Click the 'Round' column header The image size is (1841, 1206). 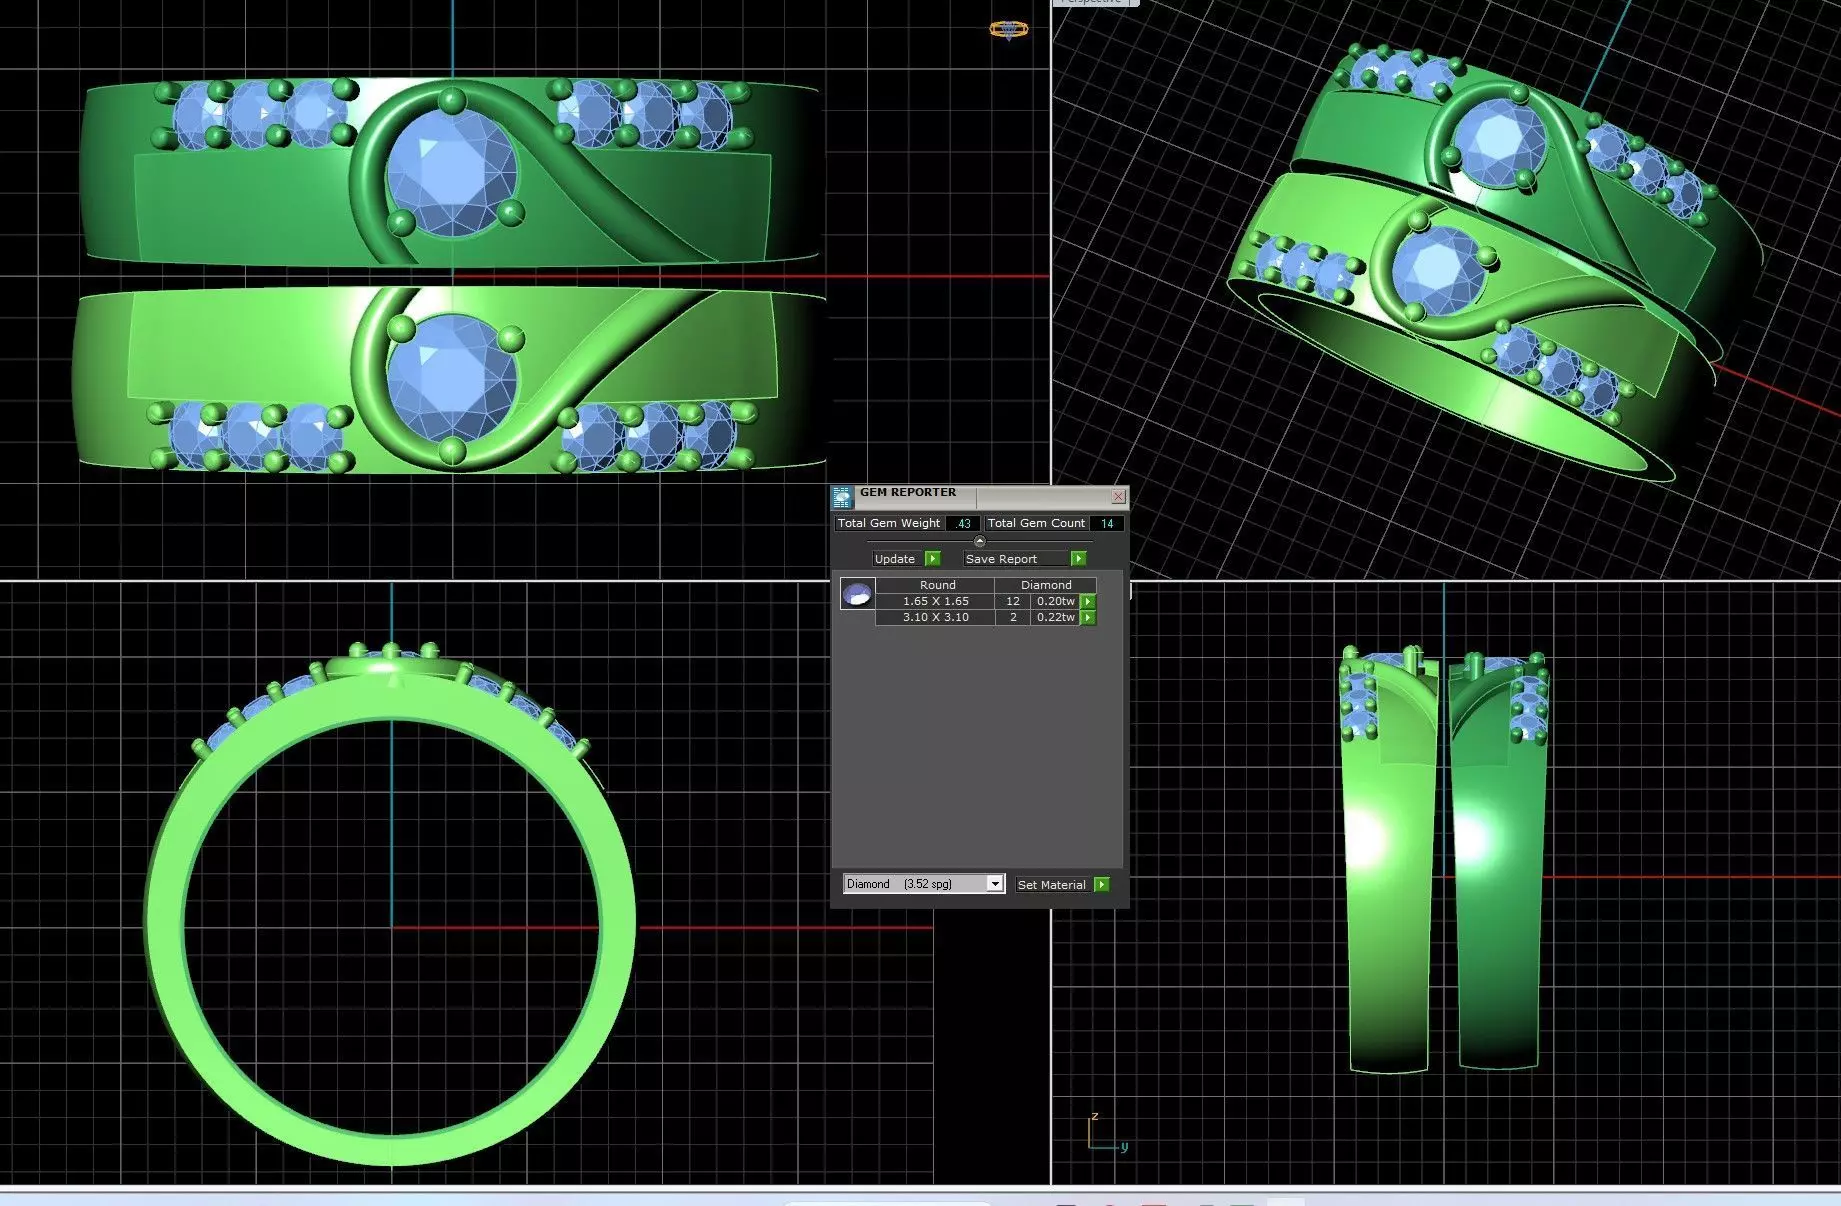937,585
